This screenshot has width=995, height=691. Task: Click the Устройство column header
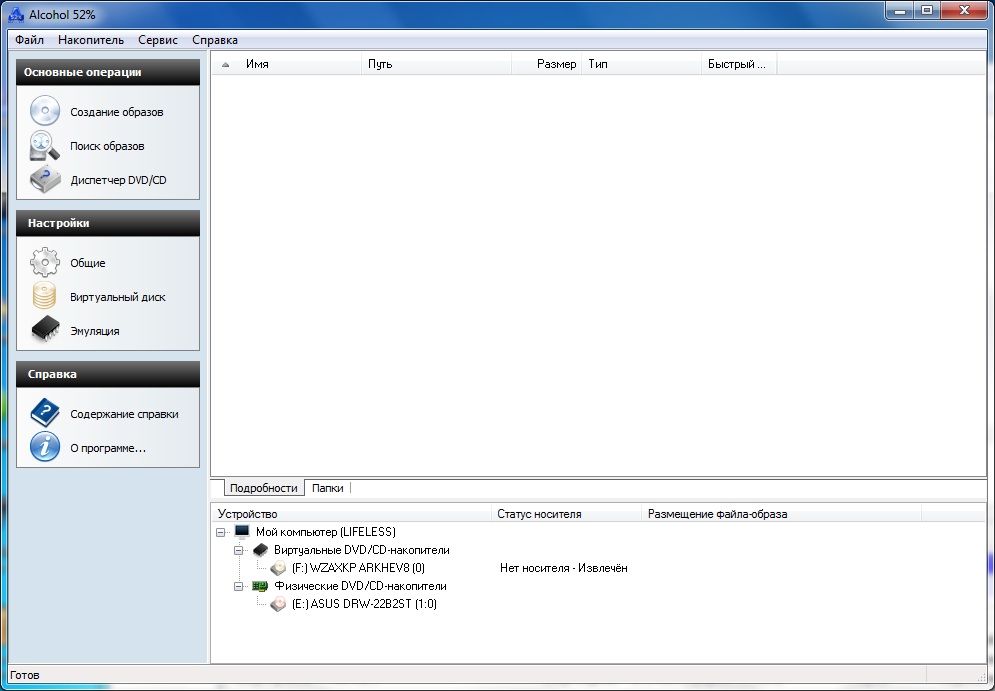coord(352,514)
